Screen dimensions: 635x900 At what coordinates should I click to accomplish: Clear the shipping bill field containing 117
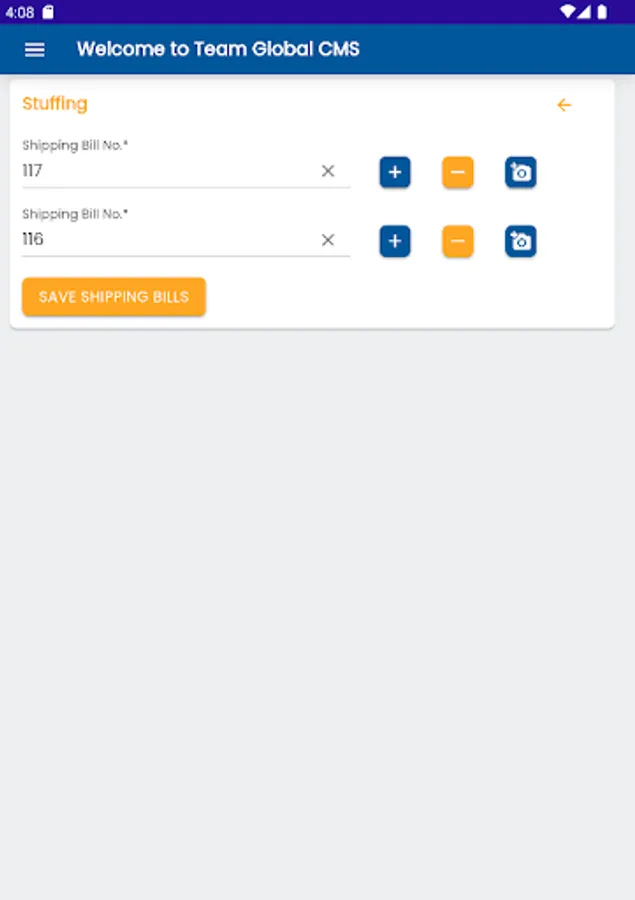(x=327, y=171)
